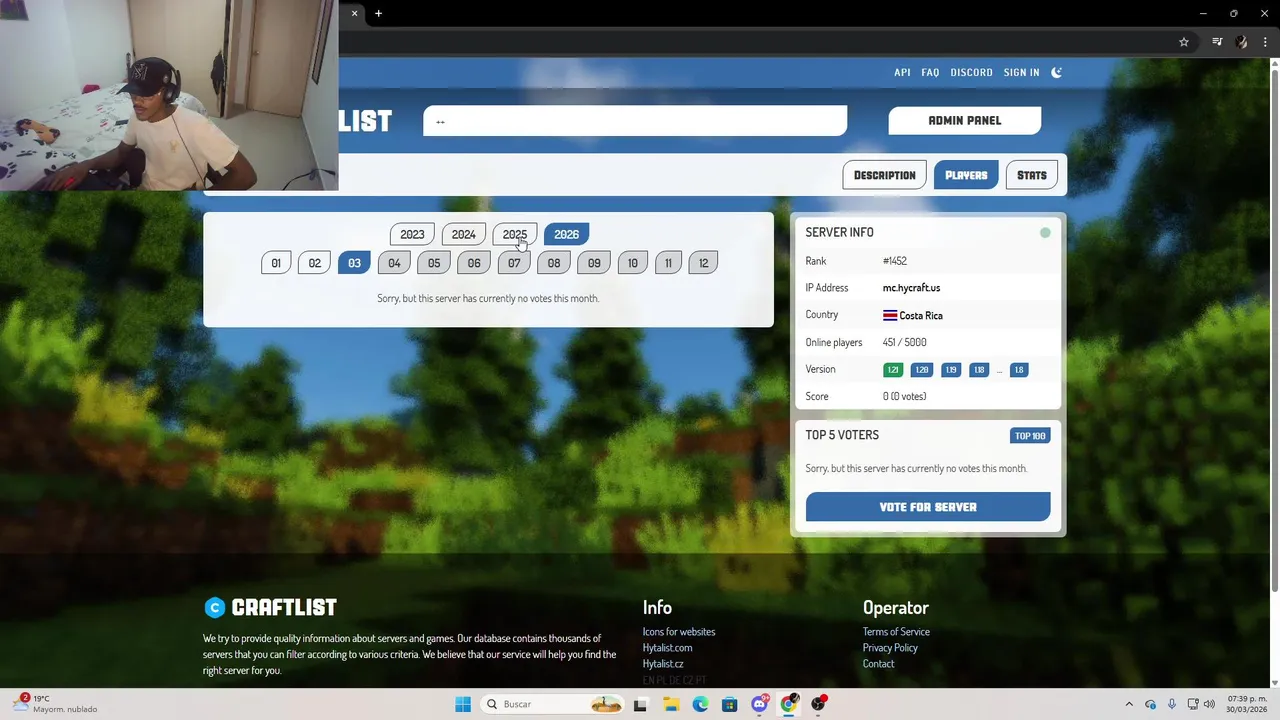Viewport: 1280px width, 720px height.
Task: Open the clock and date panel
Action: pyautogui.click(x=1246, y=704)
